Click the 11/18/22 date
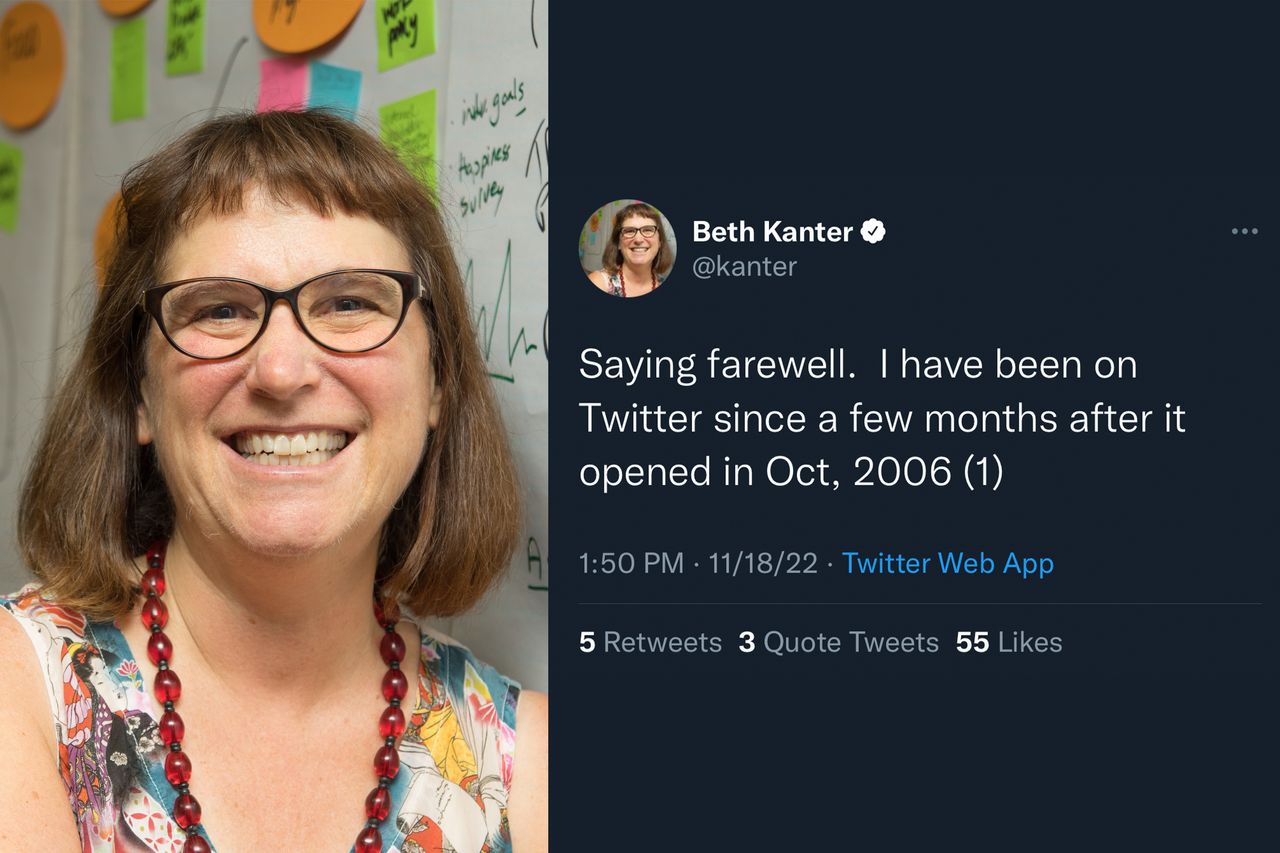This screenshot has width=1280, height=853. [763, 563]
